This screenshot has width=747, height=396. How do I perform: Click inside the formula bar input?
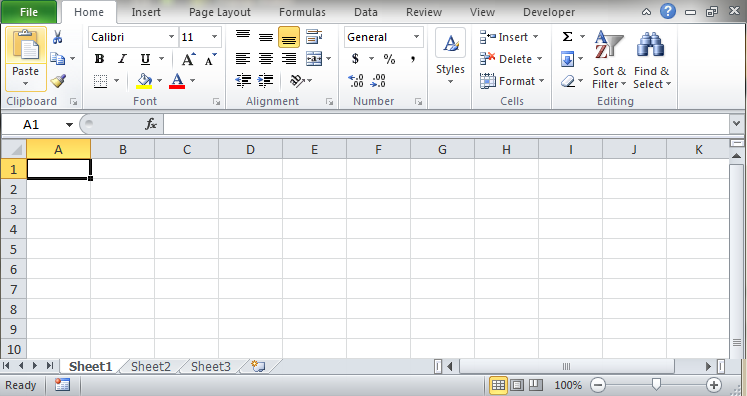(446, 124)
